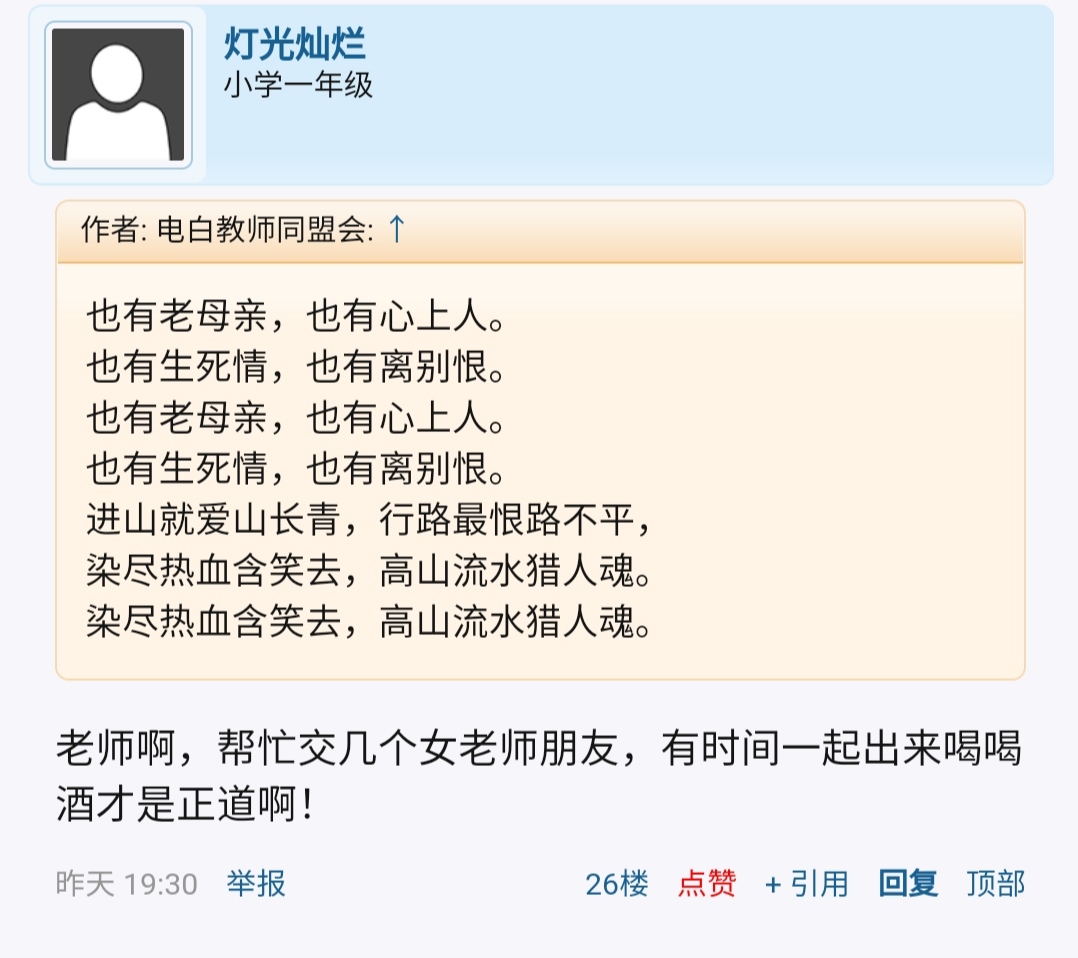The width and height of the screenshot is (1078, 958).
Task: Go back to top with 顶部
Action: pyautogui.click(x=995, y=883)
